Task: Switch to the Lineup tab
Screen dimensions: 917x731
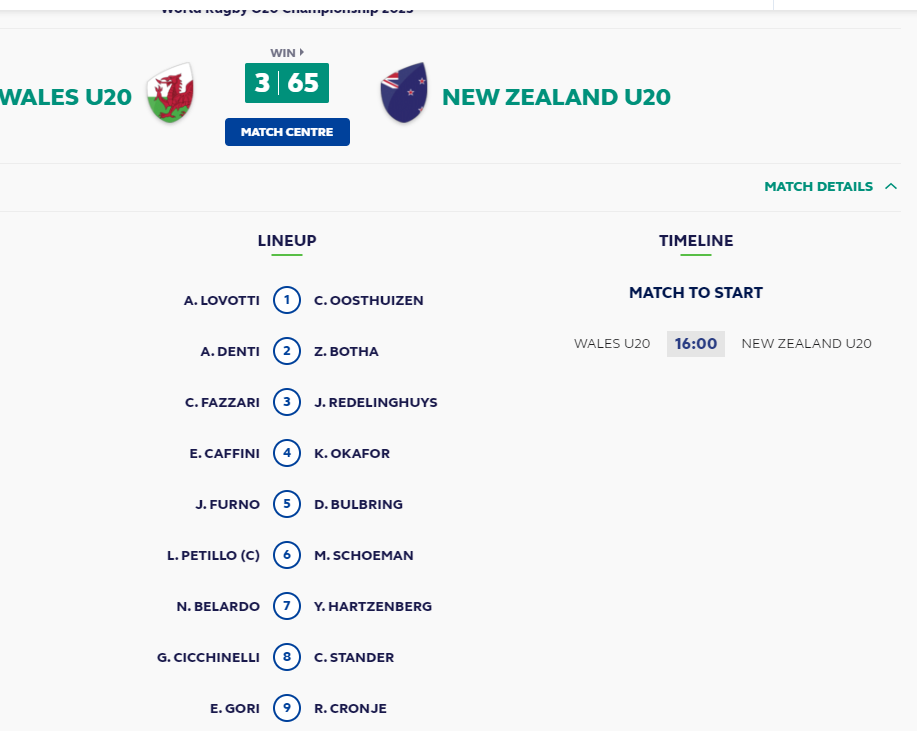Action: tap(287, 241)
